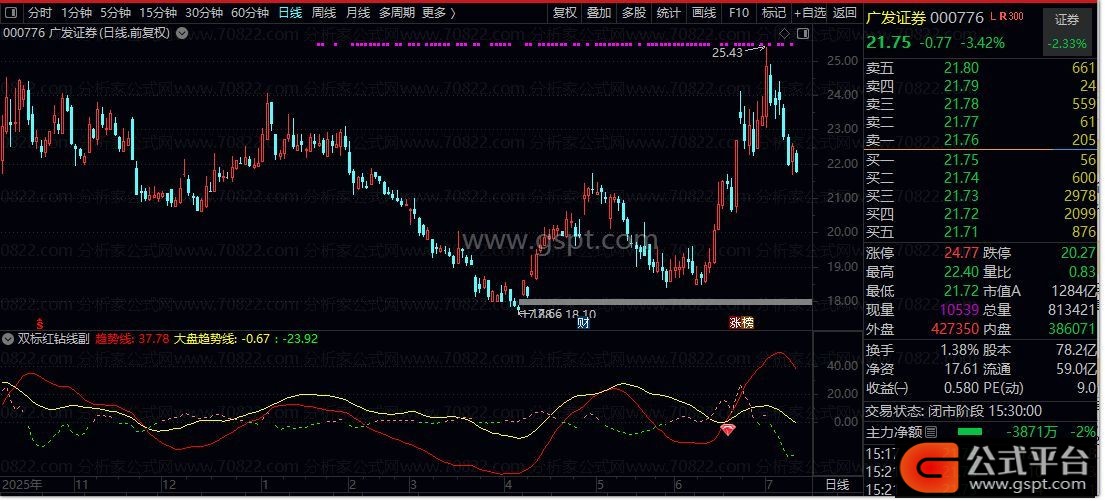Click the L margin trading badge

pyautogui.click(x=992, y=16)
